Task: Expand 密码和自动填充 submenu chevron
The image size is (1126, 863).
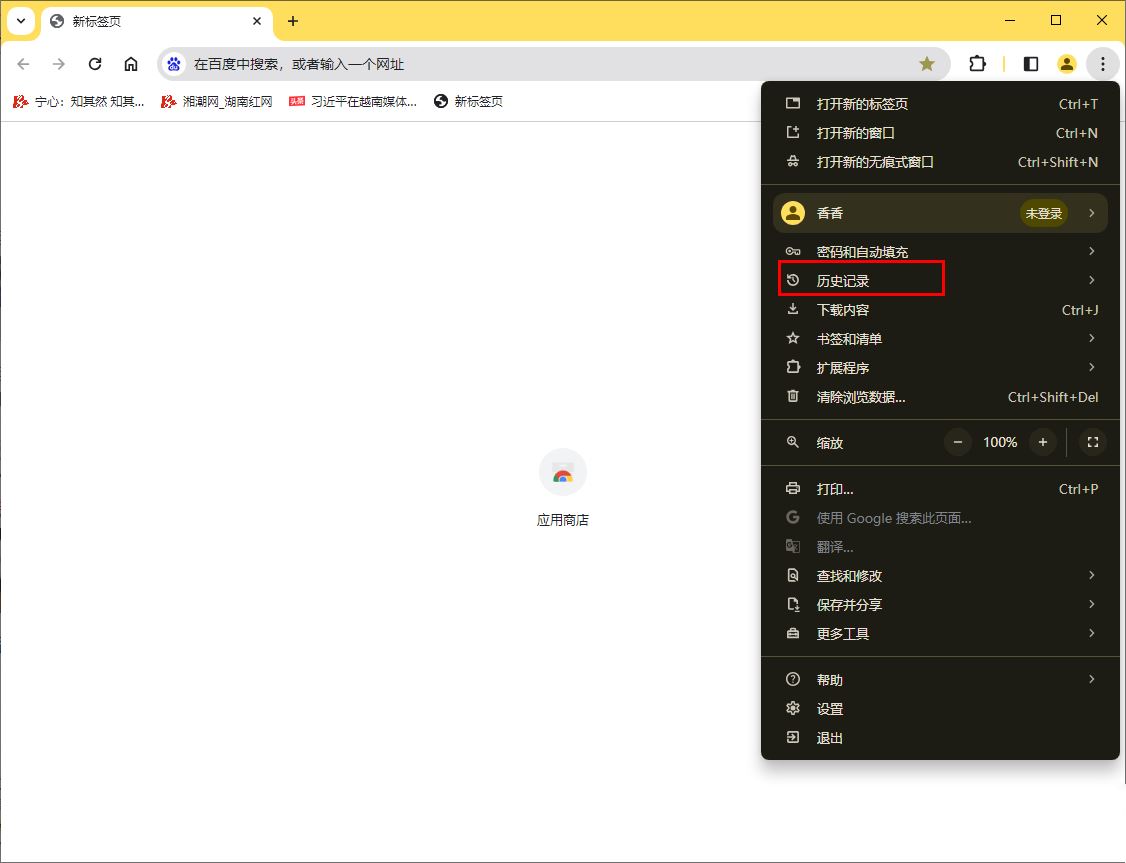Action: [x=1092, y=251]
